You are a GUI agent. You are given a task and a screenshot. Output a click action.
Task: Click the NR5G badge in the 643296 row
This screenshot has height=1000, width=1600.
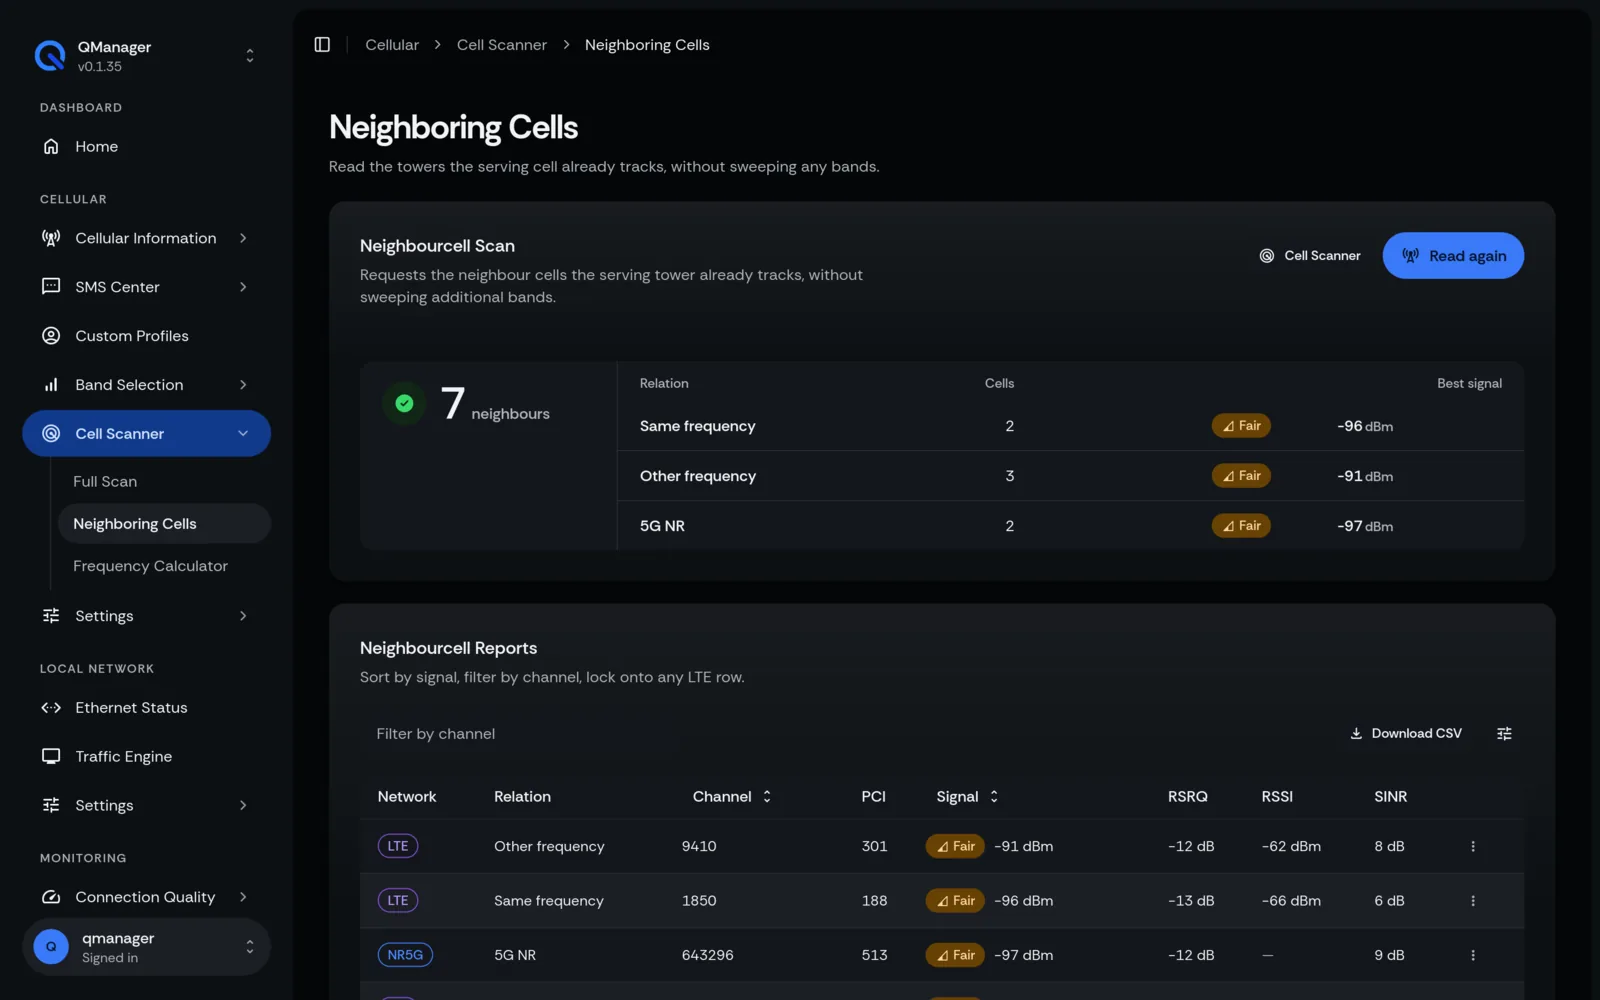405,955
